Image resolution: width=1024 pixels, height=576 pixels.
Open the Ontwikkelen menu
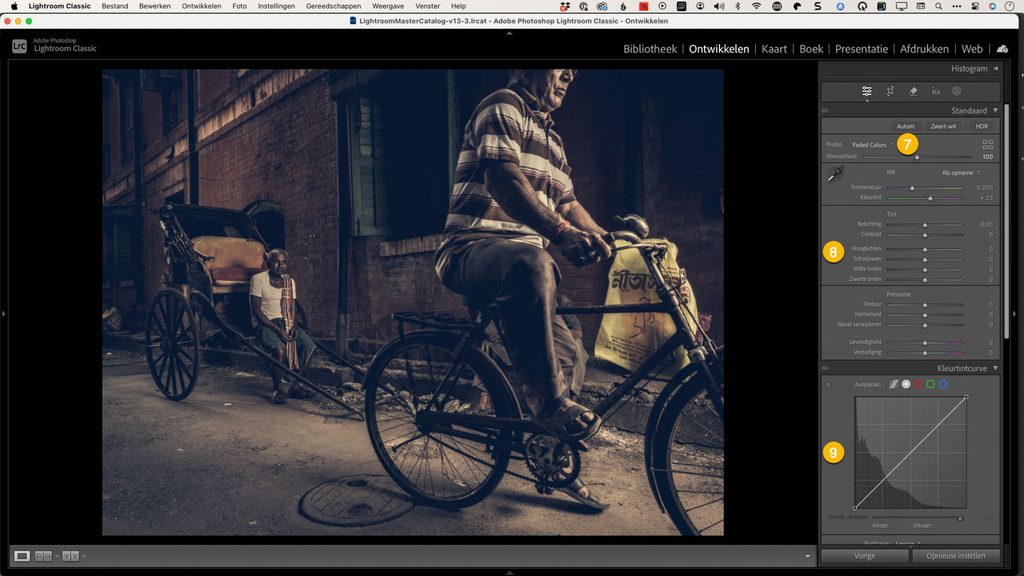coord(201,6)
